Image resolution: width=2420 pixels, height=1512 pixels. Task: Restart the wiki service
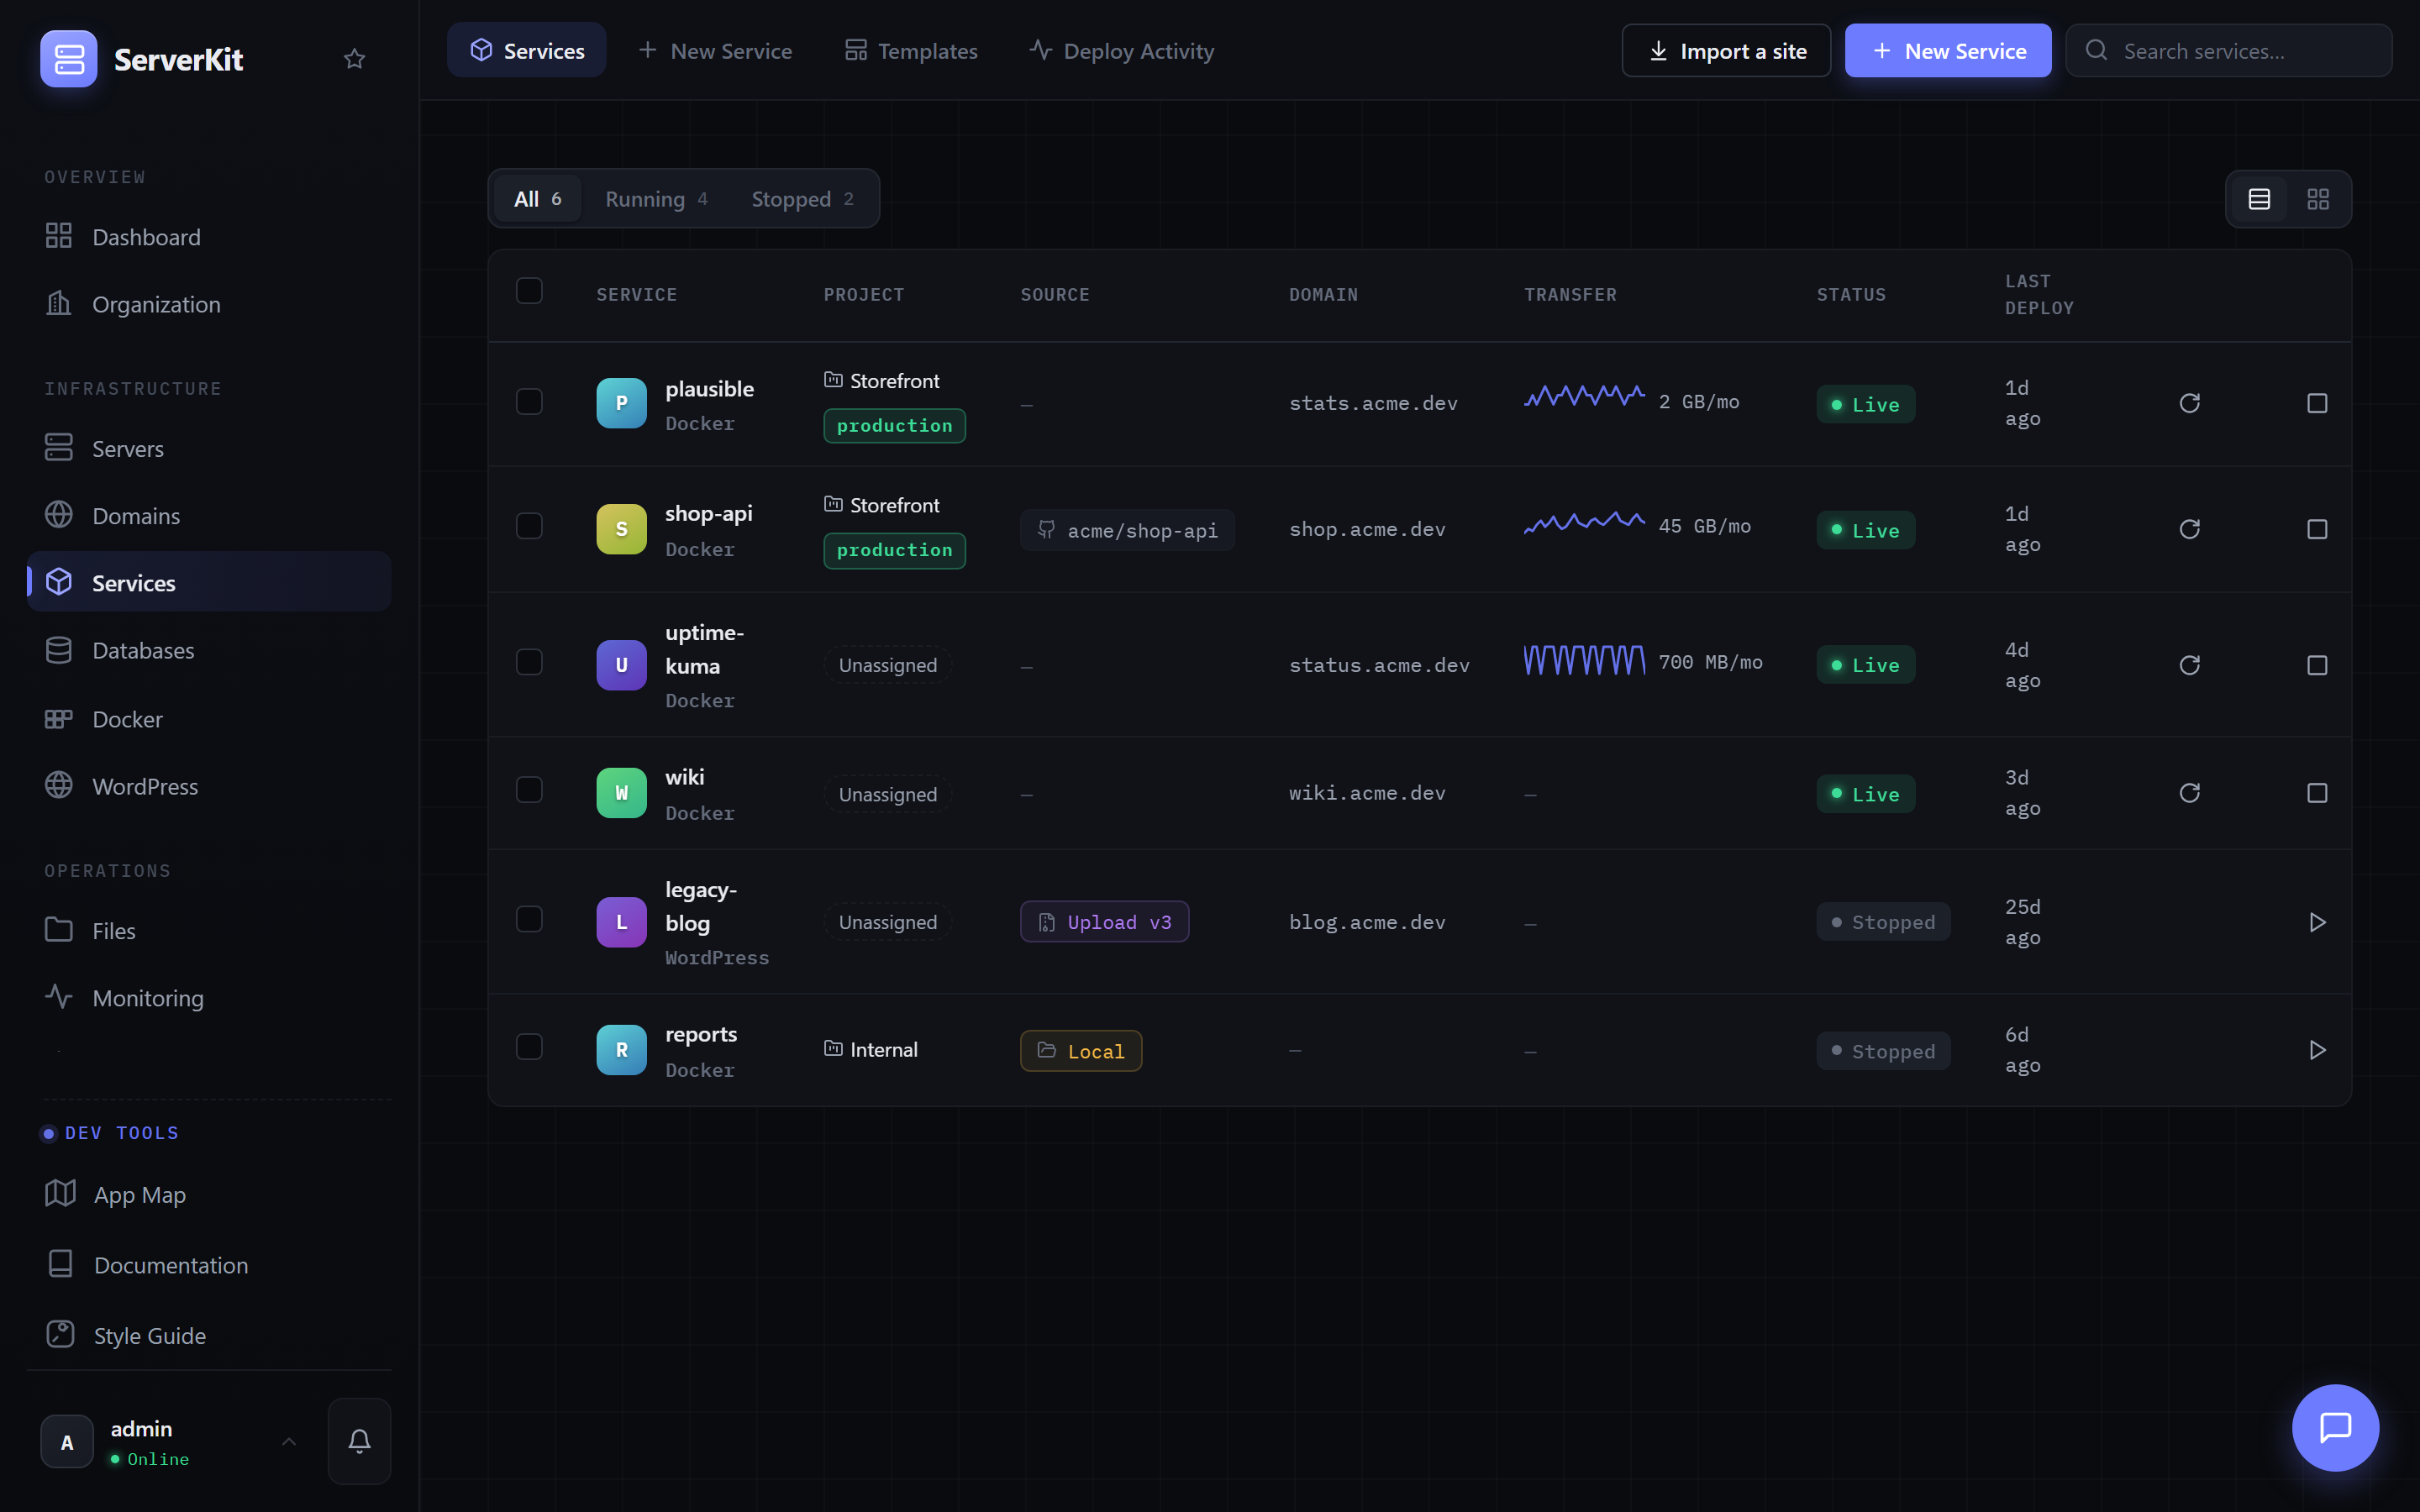click(x=2189, y=793)
